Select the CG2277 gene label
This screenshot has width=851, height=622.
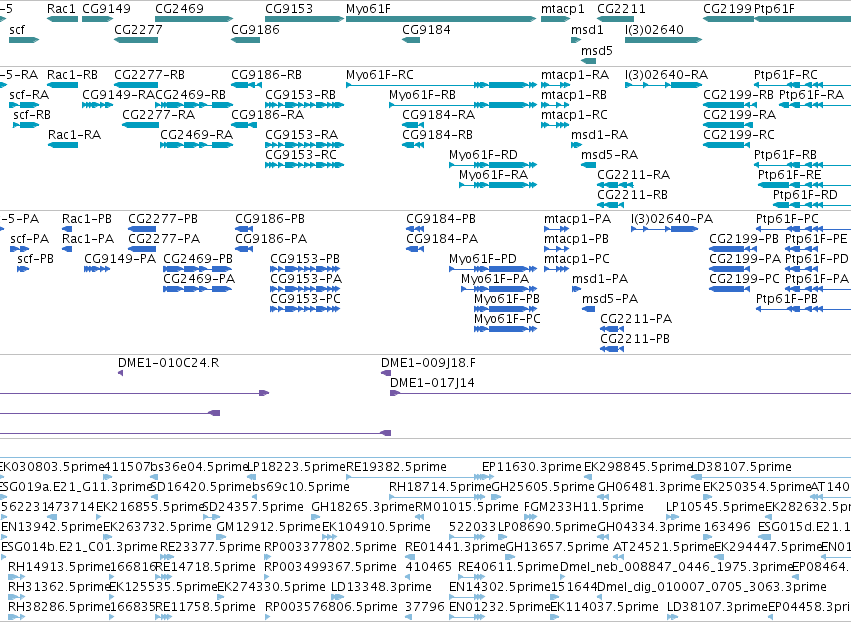click(138, 29)
